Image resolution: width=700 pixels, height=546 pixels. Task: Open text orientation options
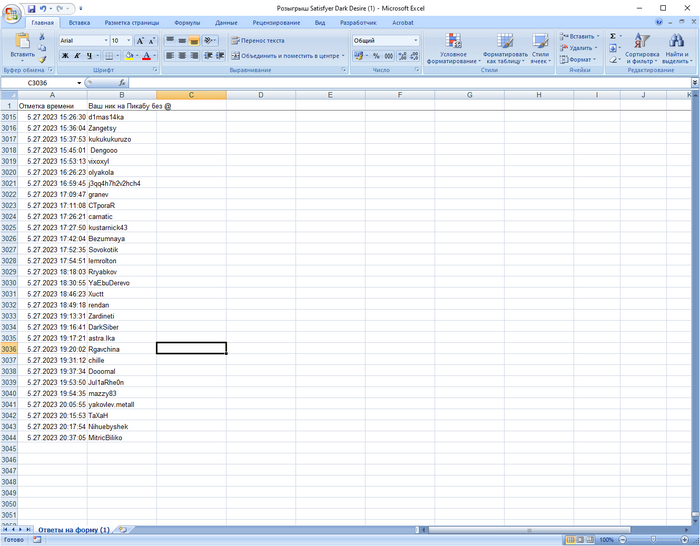pos(209,40)
